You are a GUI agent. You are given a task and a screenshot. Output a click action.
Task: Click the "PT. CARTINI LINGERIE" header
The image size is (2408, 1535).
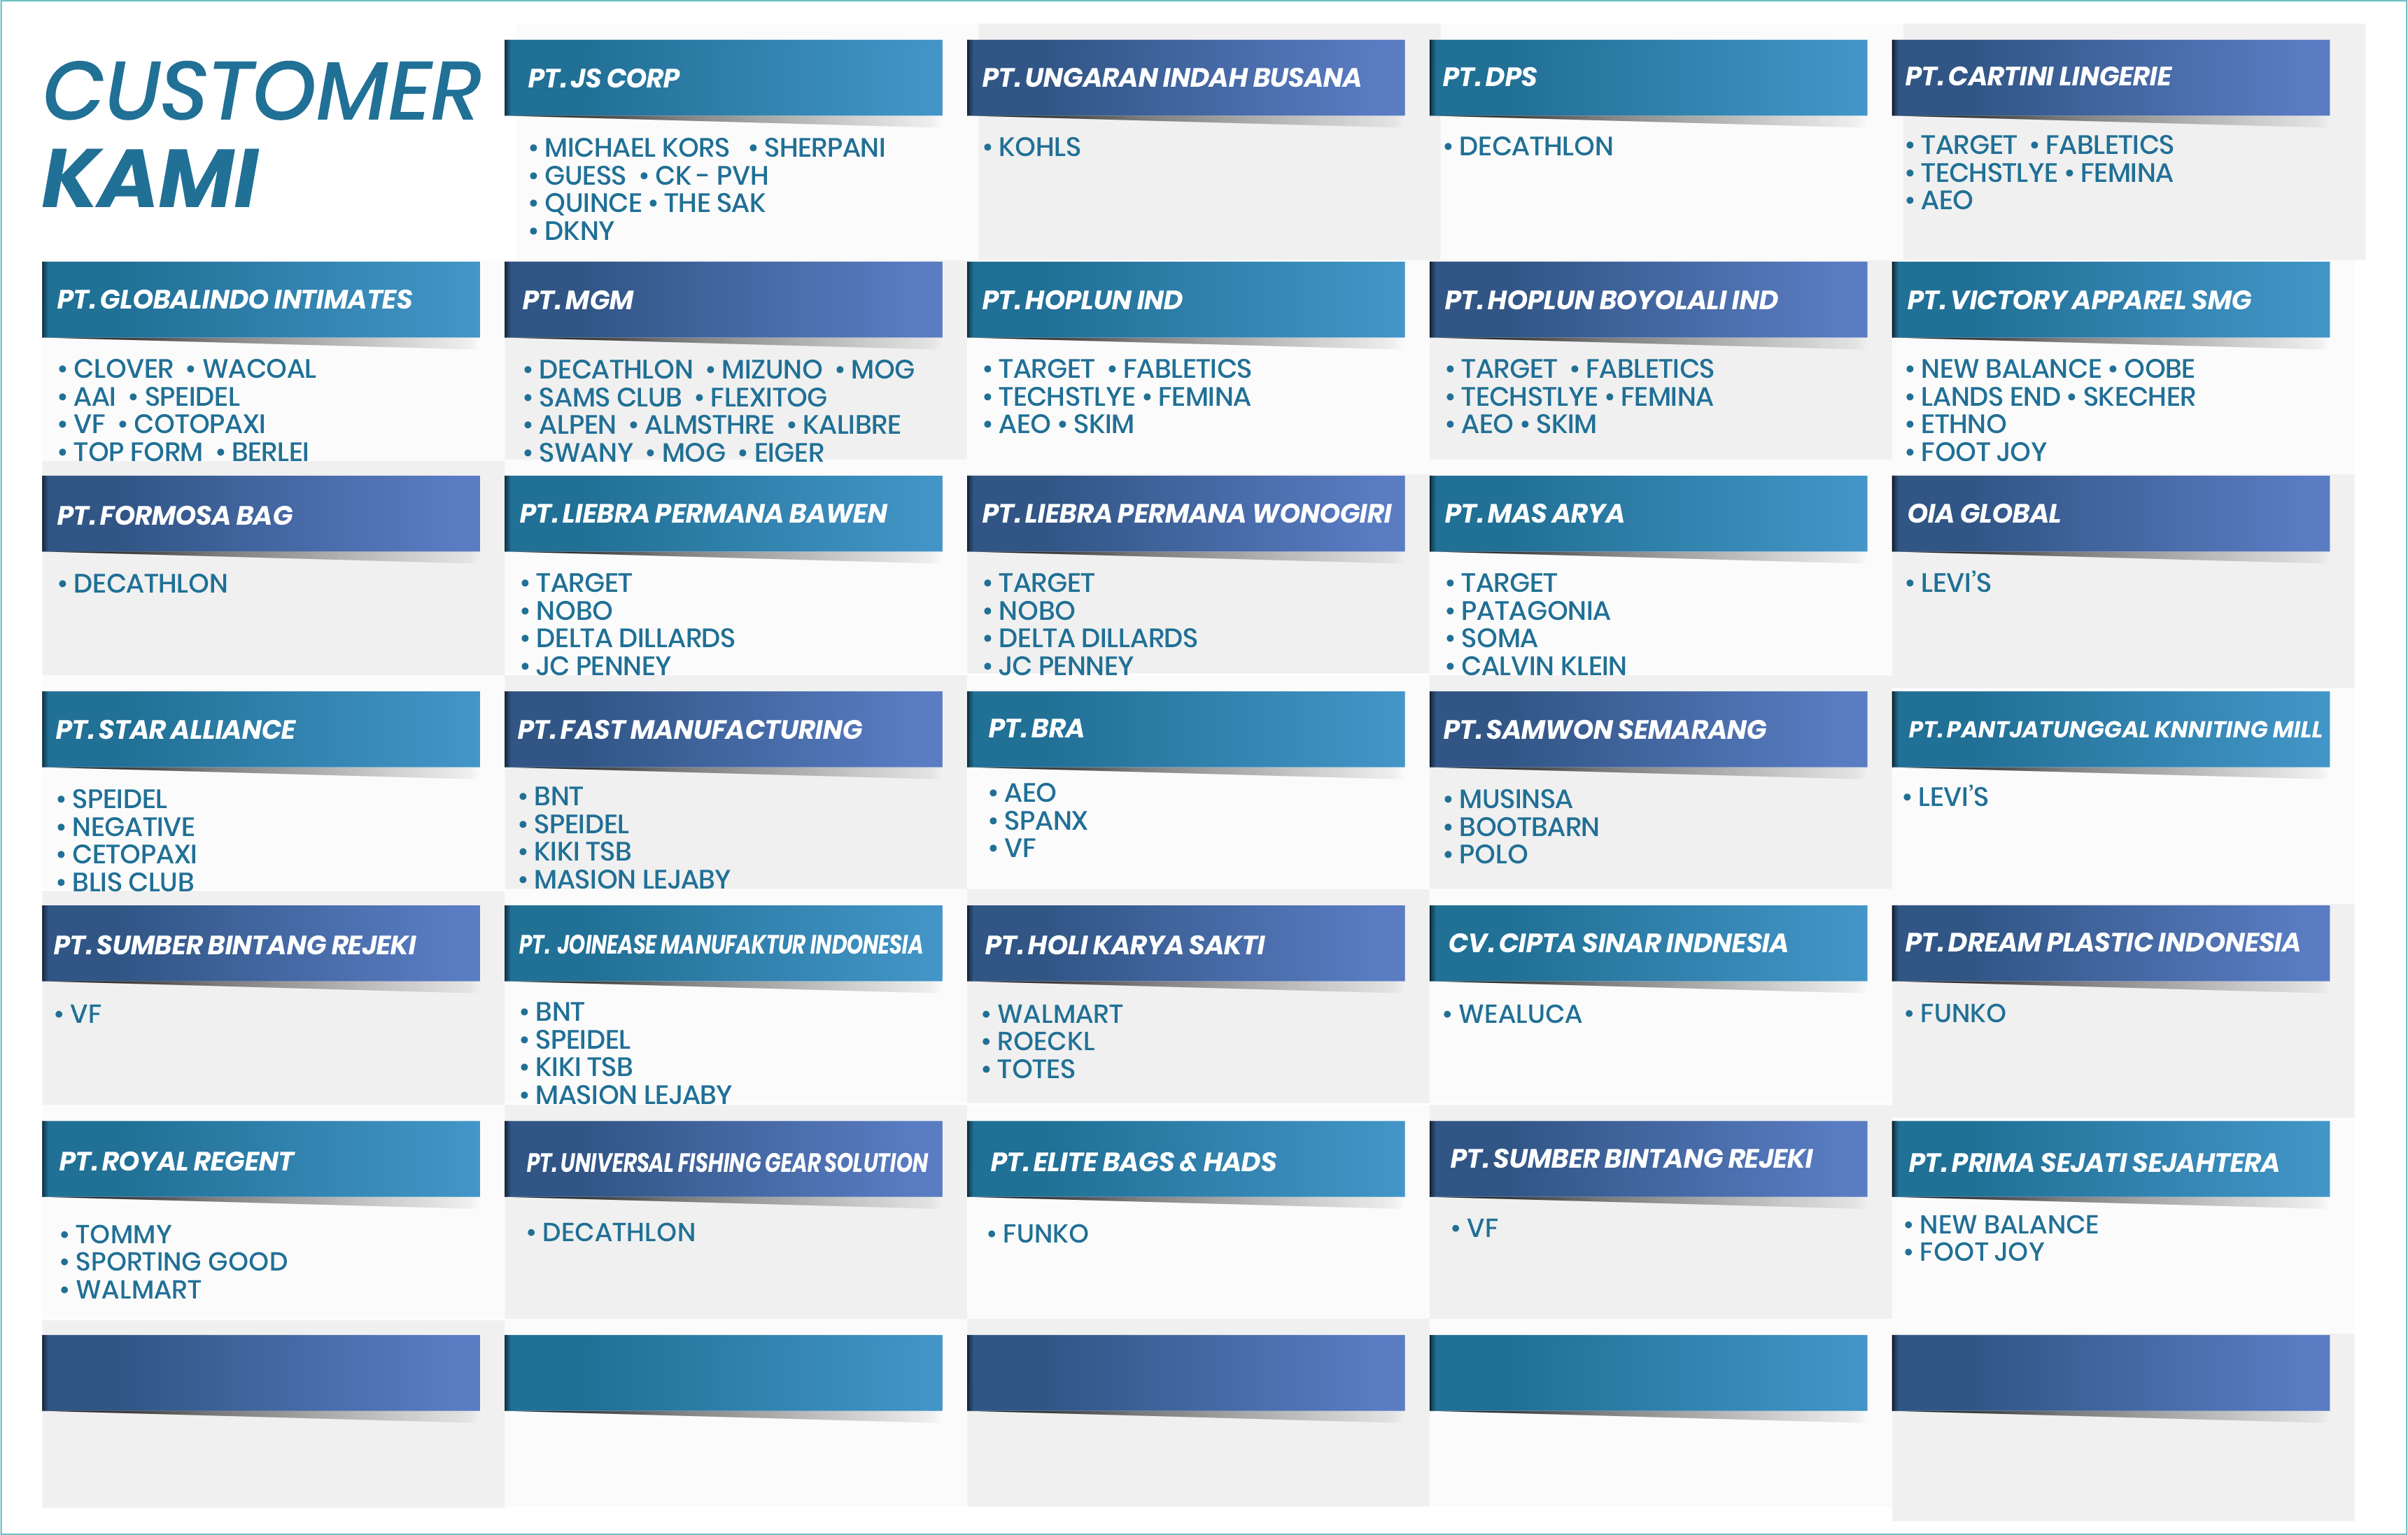(2110, 78)
